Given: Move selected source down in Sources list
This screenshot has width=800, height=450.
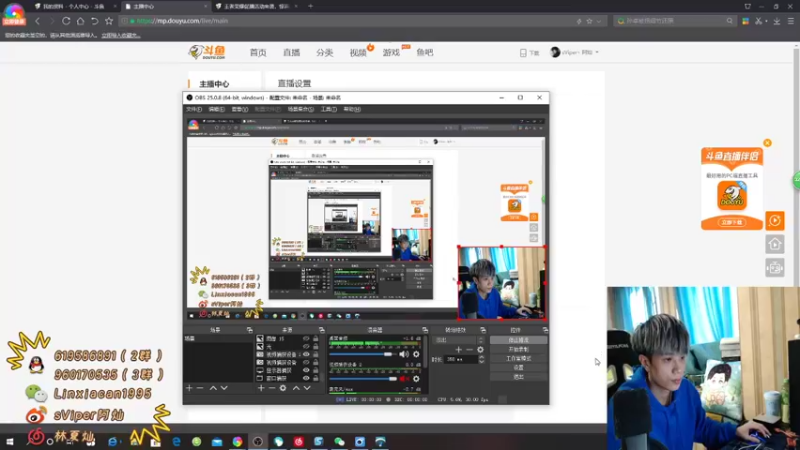Looking at the screenshot, I should pos(307,388).
